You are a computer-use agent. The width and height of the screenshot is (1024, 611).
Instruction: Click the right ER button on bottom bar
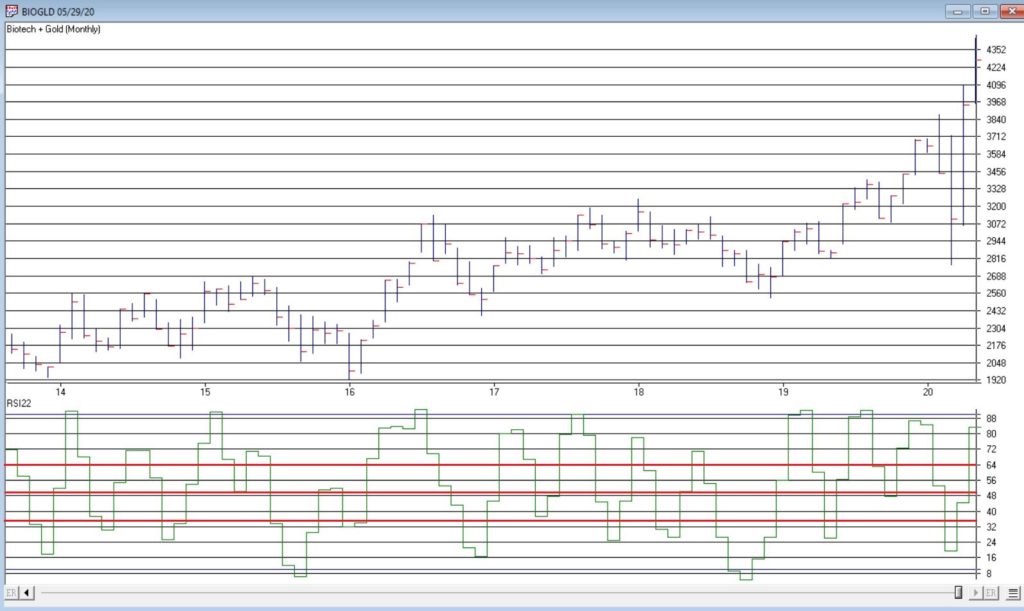coord(991,593)
